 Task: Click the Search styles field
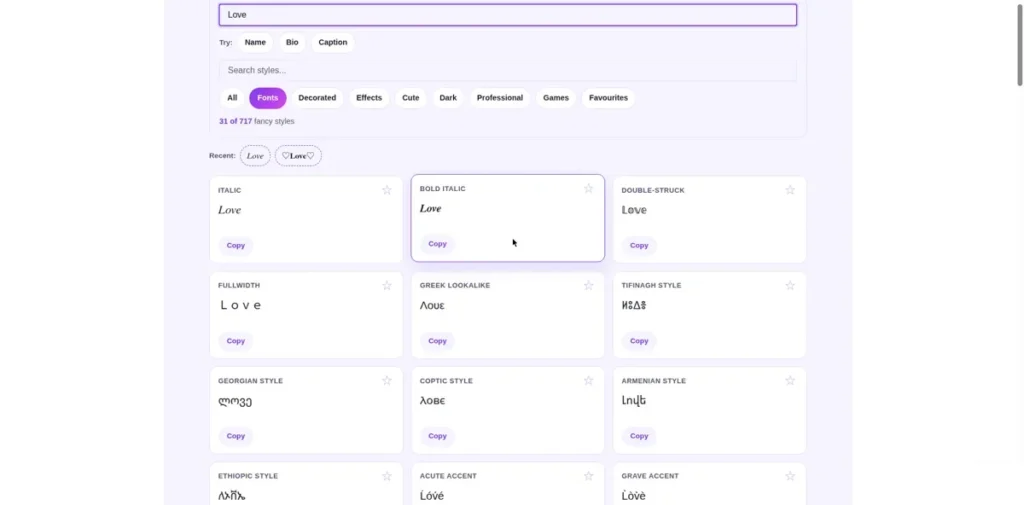point(507,70)
